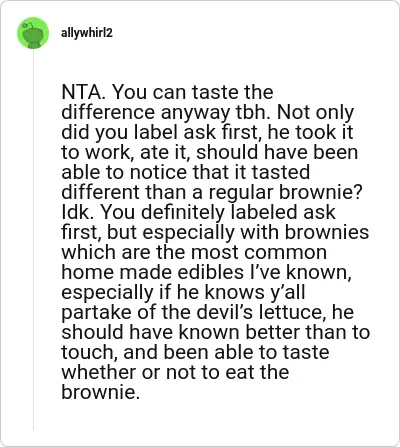
Task: Click the line "whether or not to eat the"
Action: [x=175, y=372]
